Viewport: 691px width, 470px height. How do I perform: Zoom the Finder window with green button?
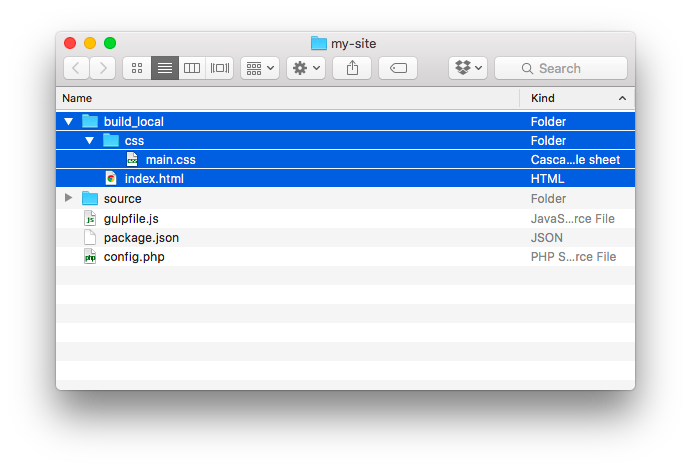pos(110,43)
